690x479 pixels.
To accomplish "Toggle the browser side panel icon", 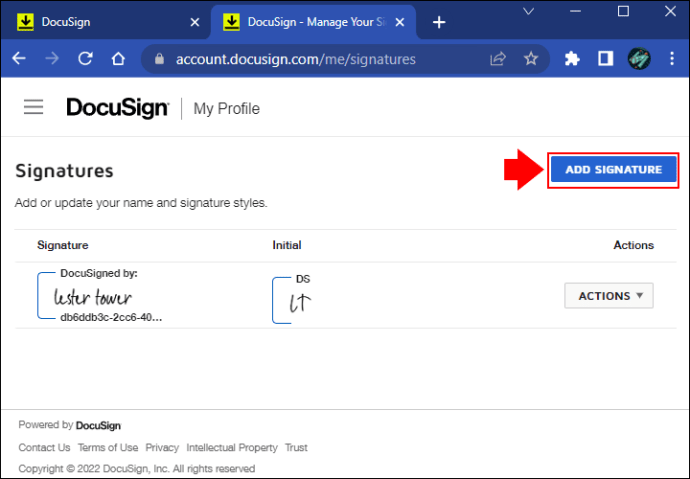I will 606,59.
